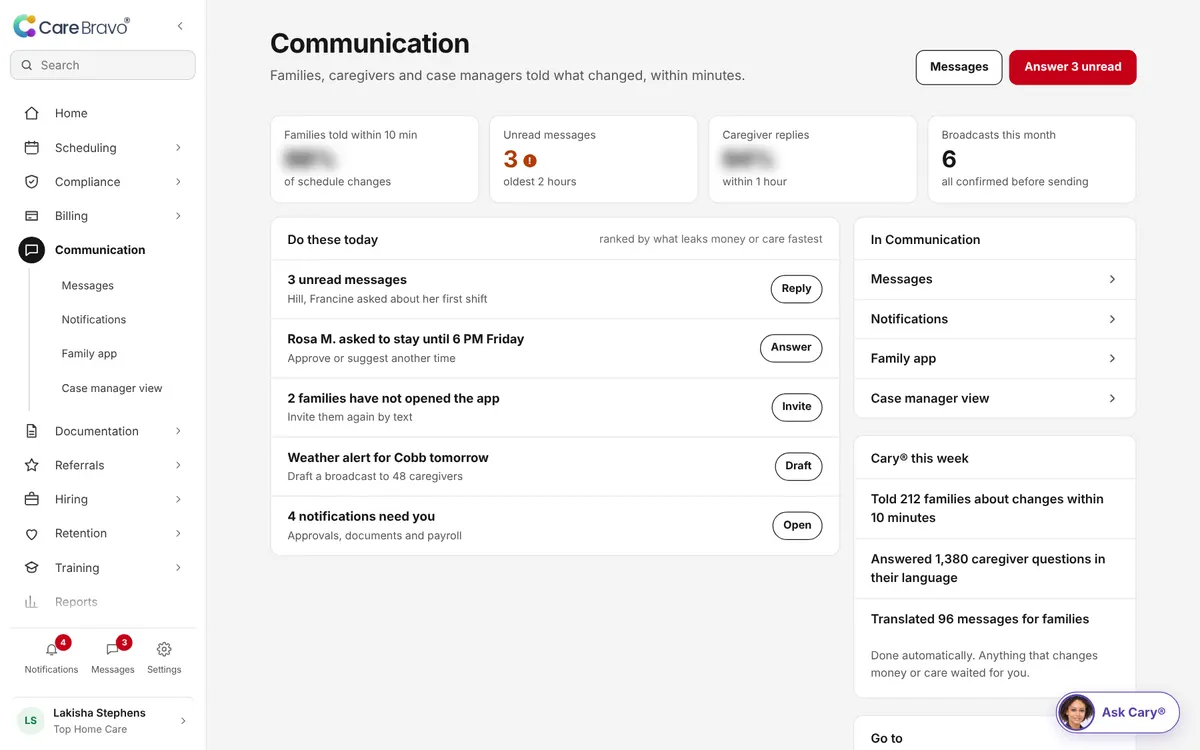Click Open for 4 notifications
This screenshot has height=750, width=1200.
(797, 525)
